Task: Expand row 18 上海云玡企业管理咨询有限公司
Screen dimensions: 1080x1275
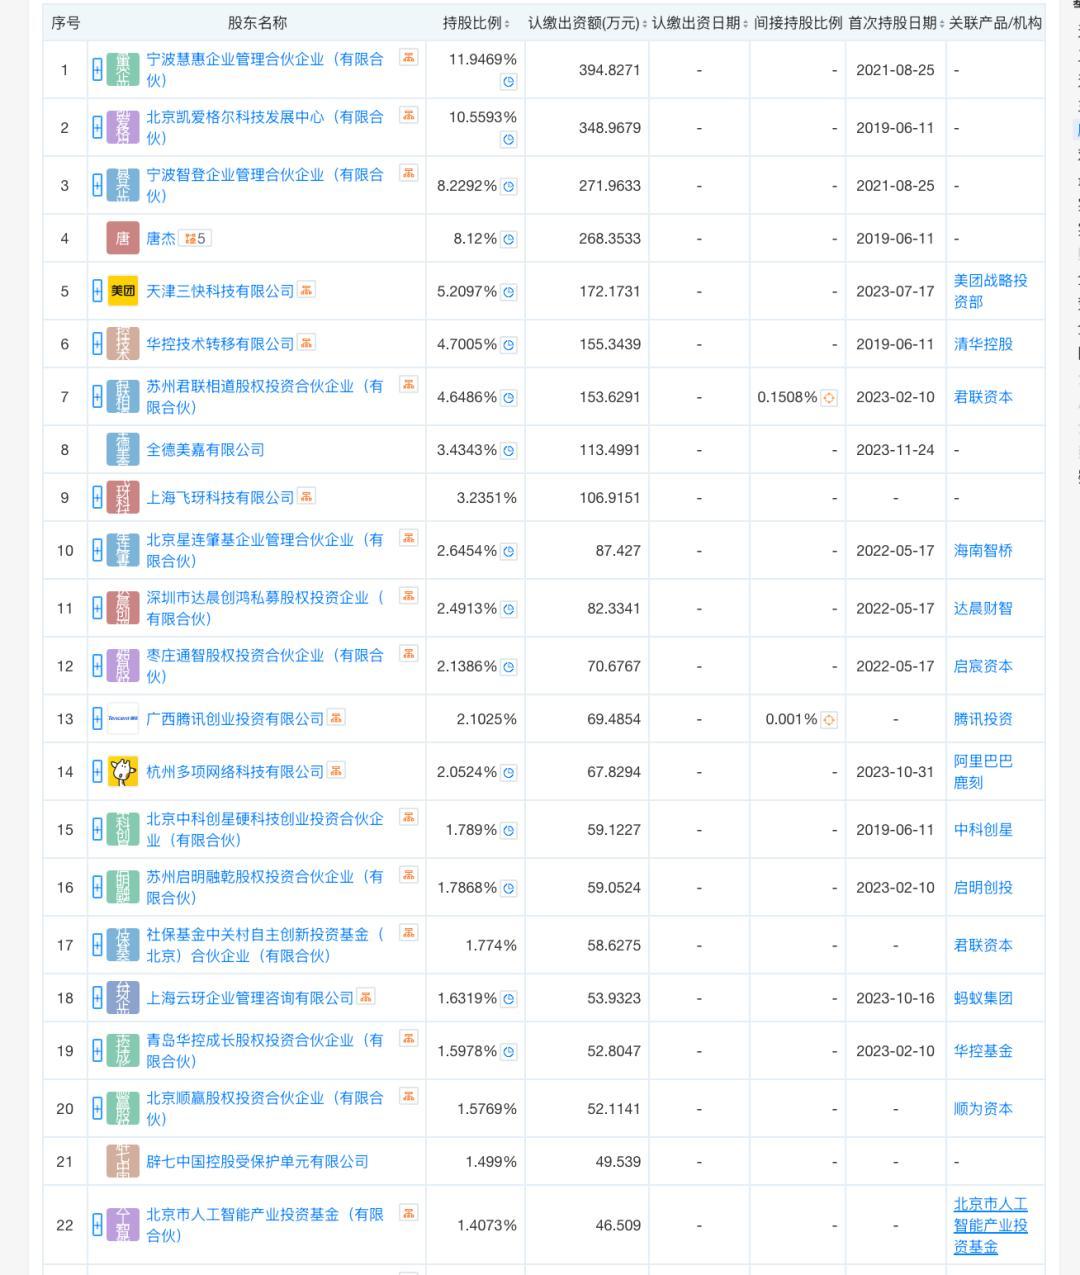Action: (97, 998)
